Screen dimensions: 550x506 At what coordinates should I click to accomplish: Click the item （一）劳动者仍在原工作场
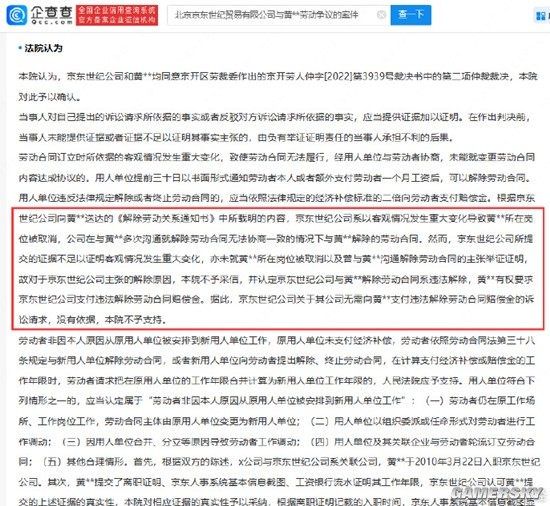click(481, 401)
